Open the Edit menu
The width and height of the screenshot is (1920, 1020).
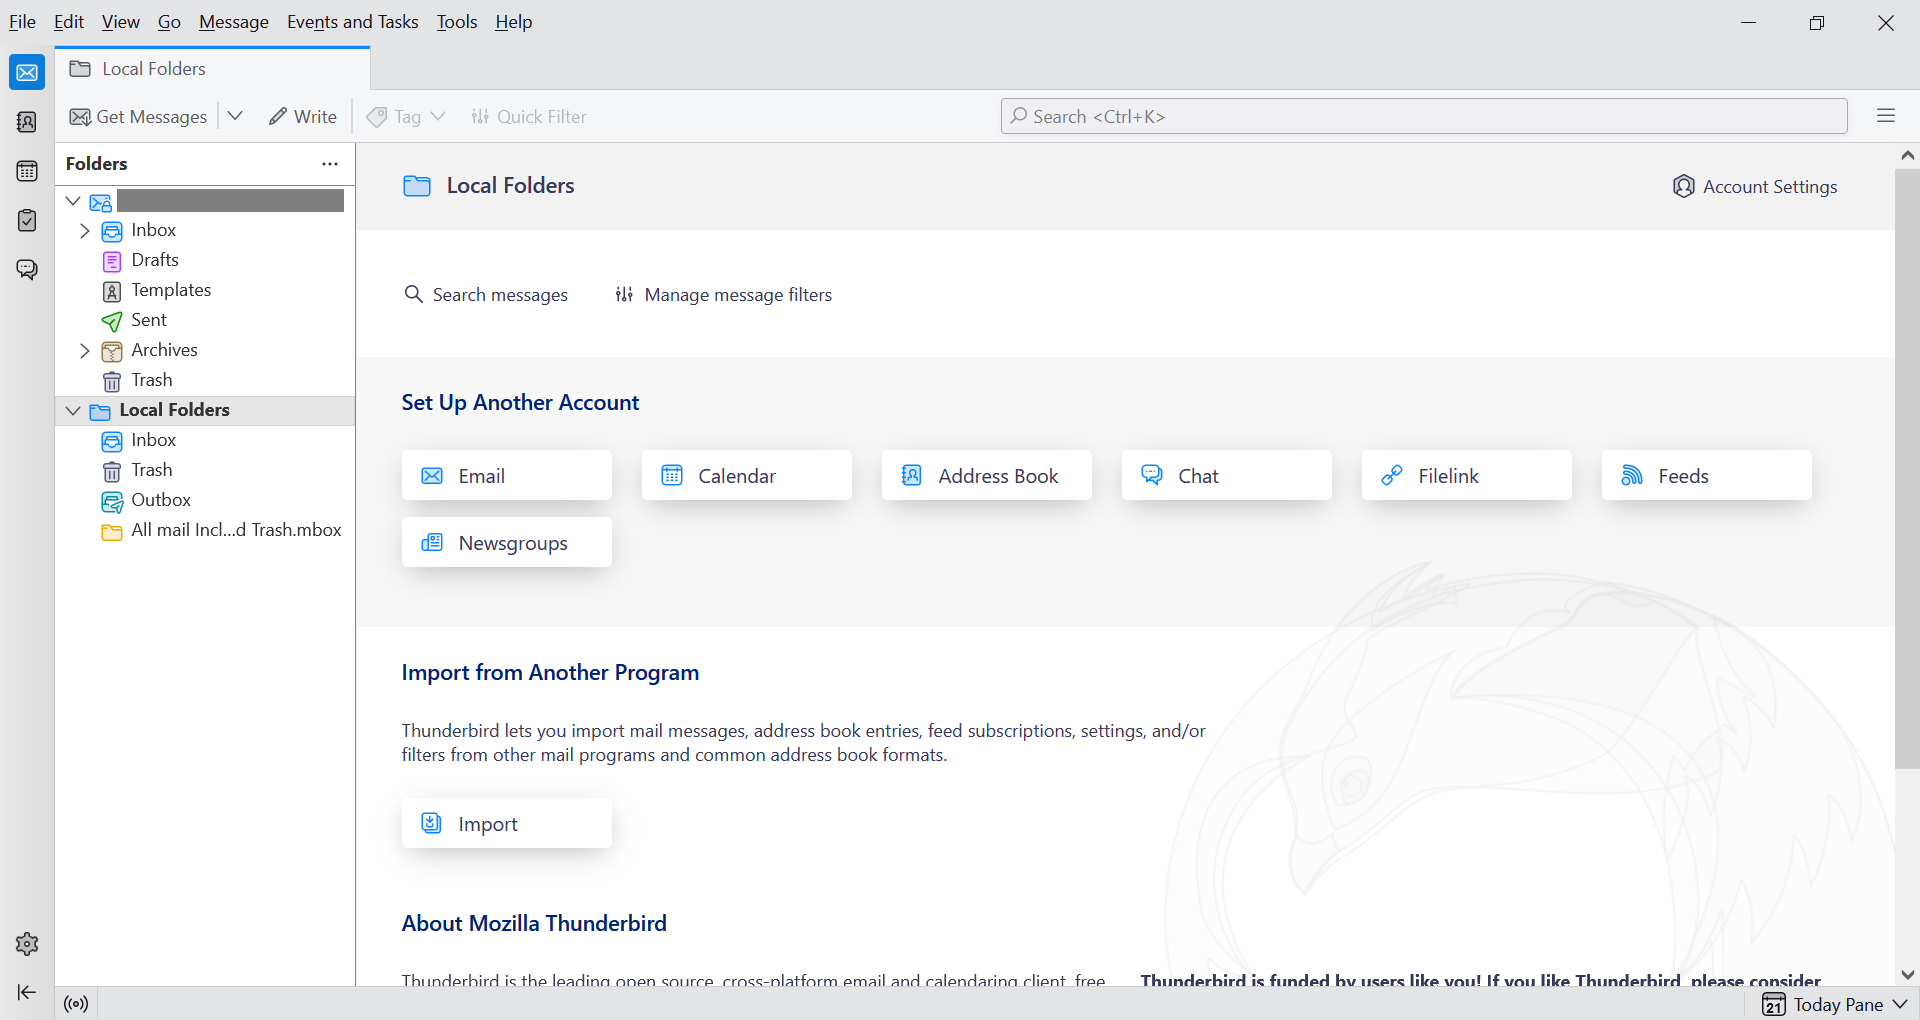pos(68,22)
